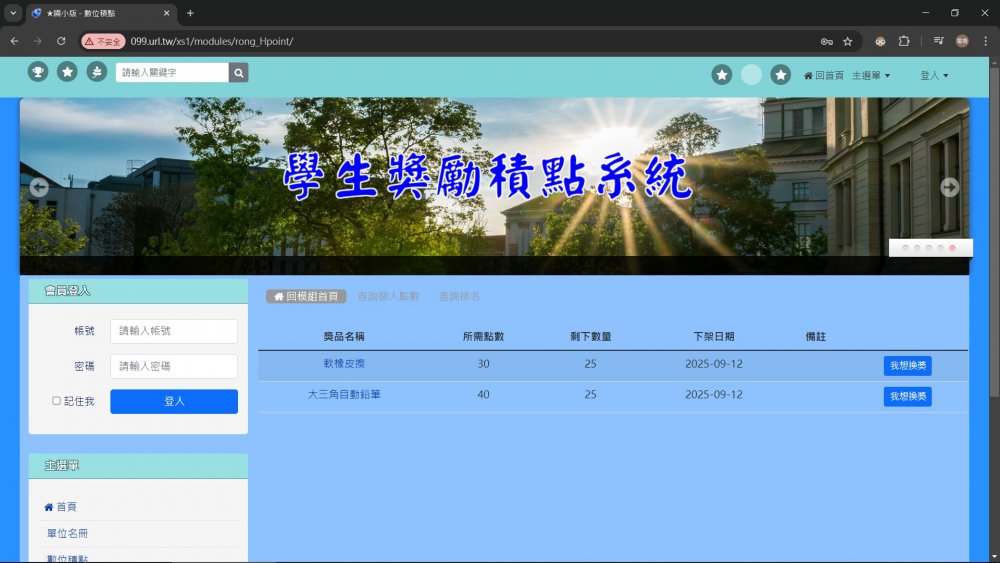The height and width of the screenshot is (563, 1000).
Task: Switch to the 查詢排名 tab
Action: 459,297
